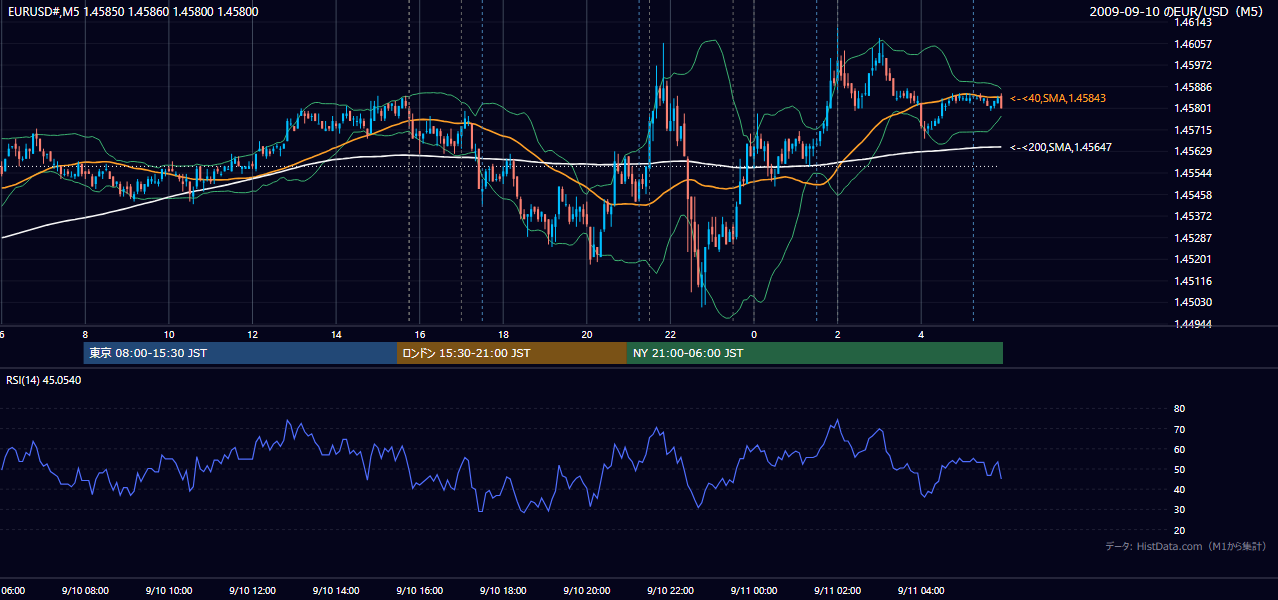Click RSI scale value 60
This screenshot has width=1278, height=600.
[1180, 449]
